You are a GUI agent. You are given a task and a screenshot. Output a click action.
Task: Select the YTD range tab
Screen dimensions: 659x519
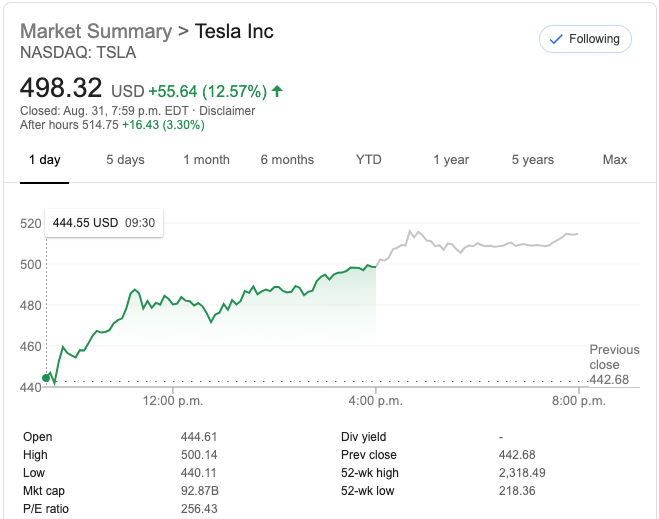(368, 160)
